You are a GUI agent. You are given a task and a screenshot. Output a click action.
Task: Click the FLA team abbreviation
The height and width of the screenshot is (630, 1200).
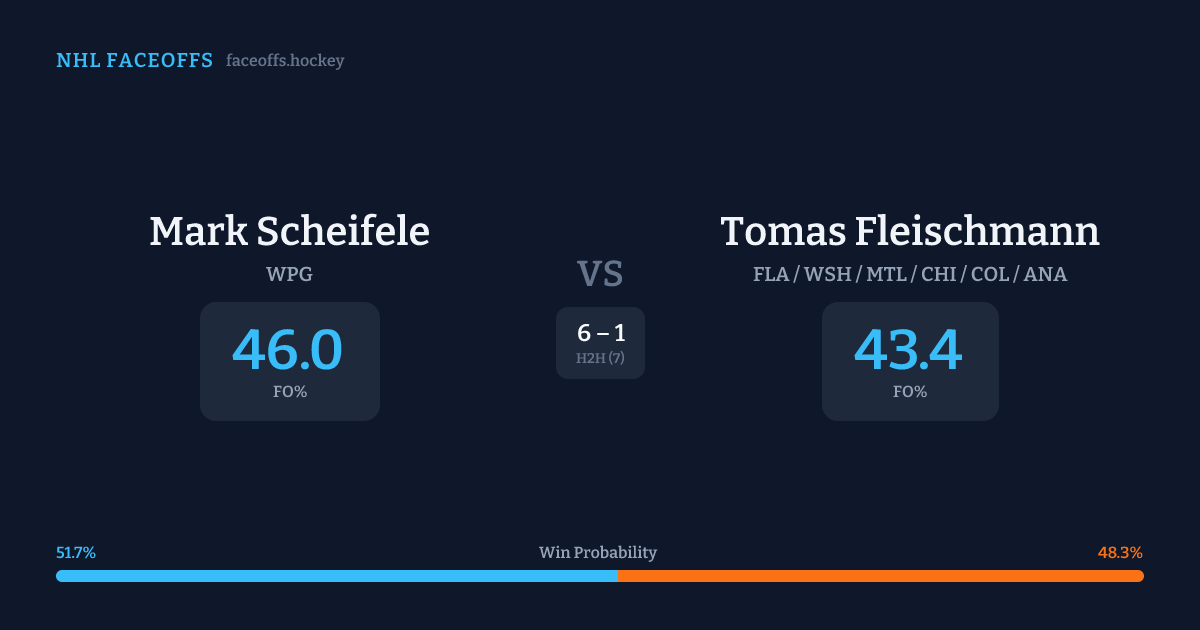(770, 274)
